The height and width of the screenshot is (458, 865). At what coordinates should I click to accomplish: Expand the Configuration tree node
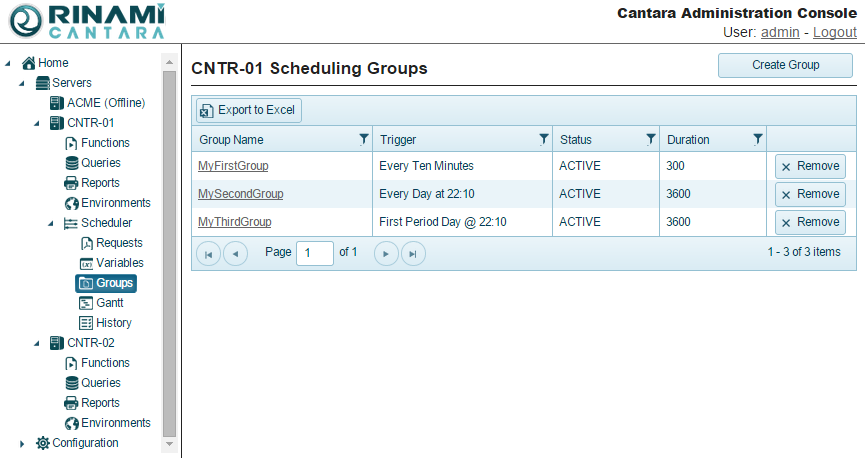click(23, 443)
